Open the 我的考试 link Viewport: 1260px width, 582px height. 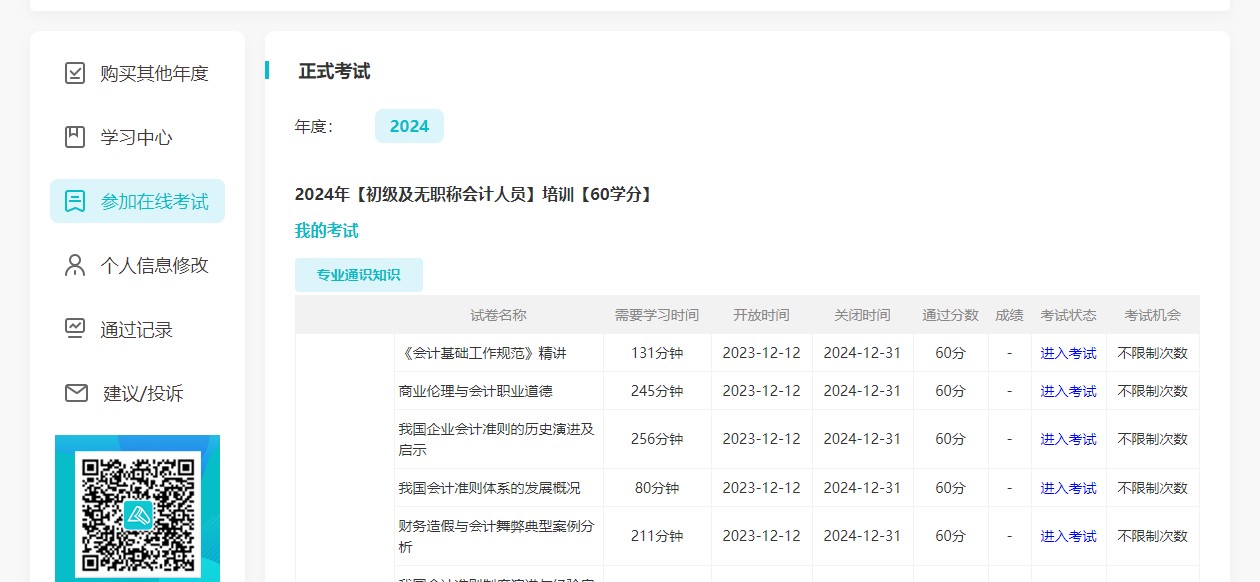click(326, 231)
